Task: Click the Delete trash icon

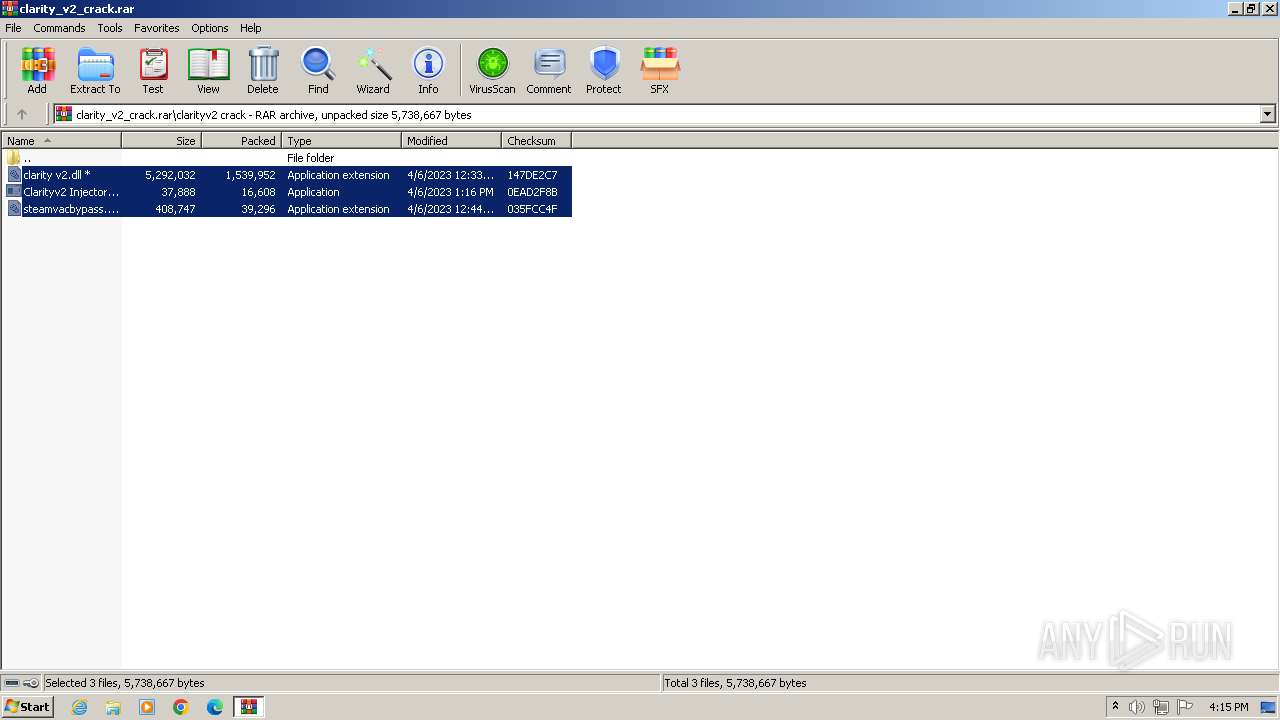Action: pos(263,70)
